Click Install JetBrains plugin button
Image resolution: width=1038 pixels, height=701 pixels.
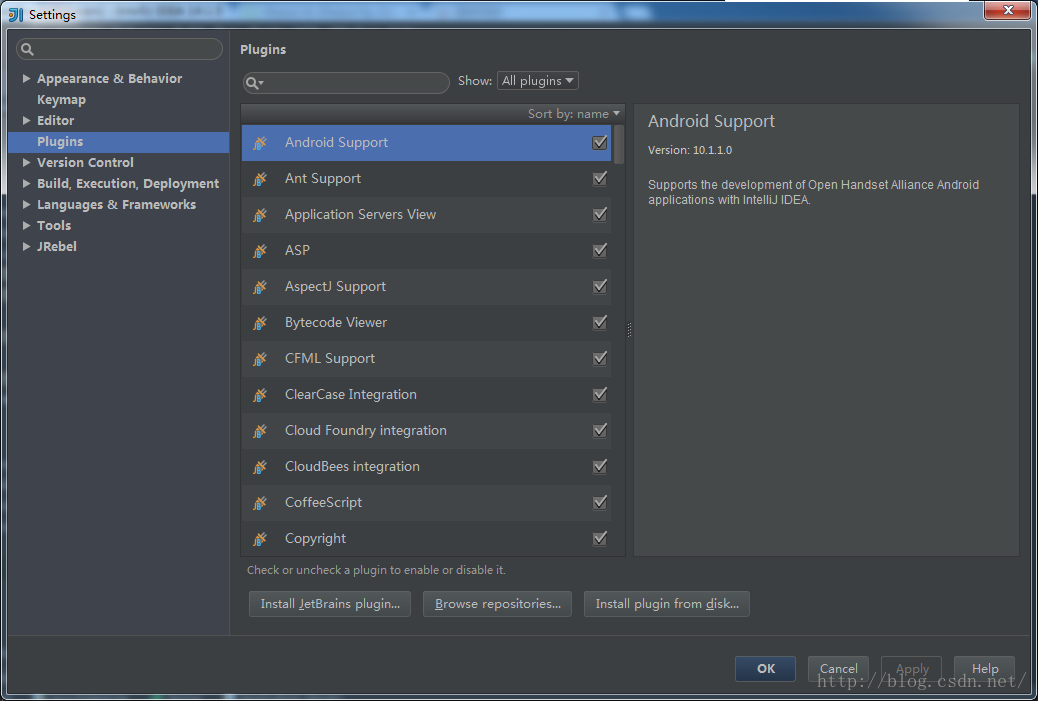pos(330,604)
